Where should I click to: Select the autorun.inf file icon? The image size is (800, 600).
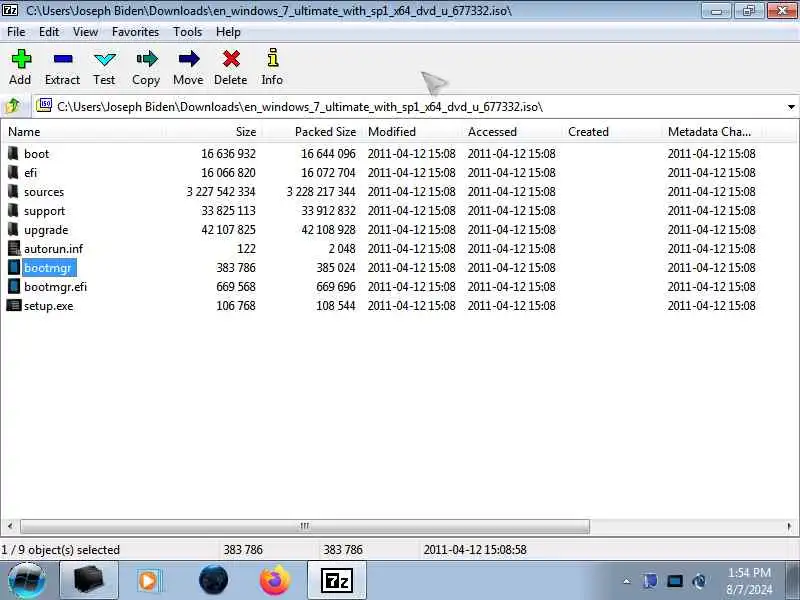tap(14, 248)
